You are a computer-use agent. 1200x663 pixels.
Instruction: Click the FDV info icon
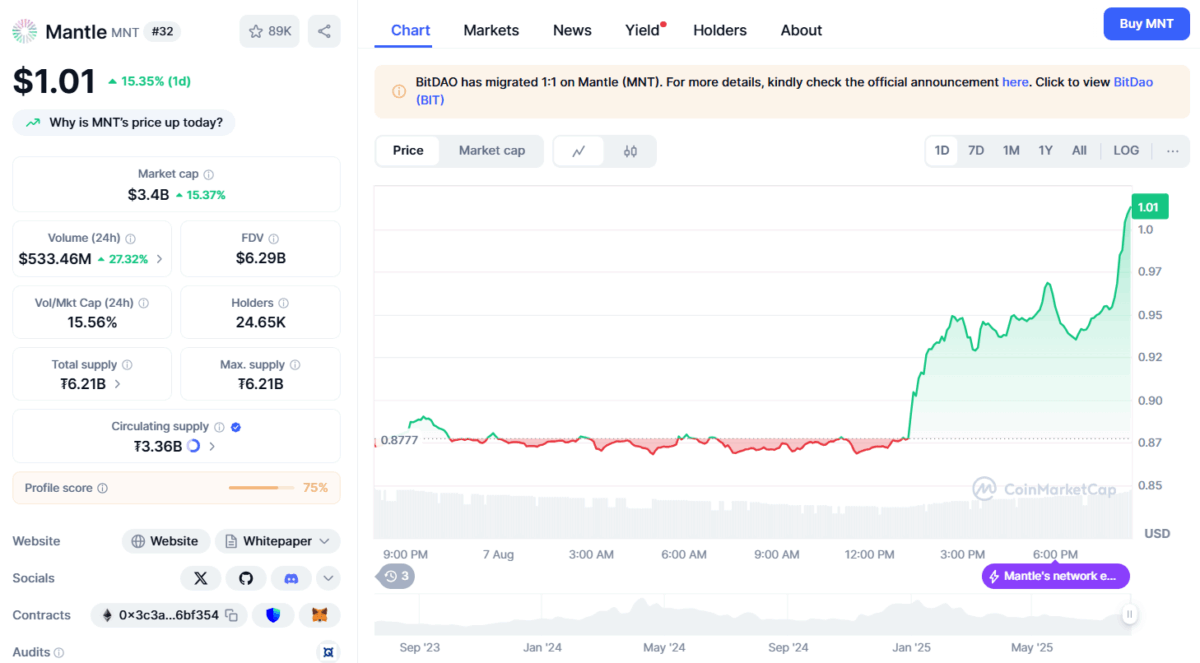coord(274,238)
